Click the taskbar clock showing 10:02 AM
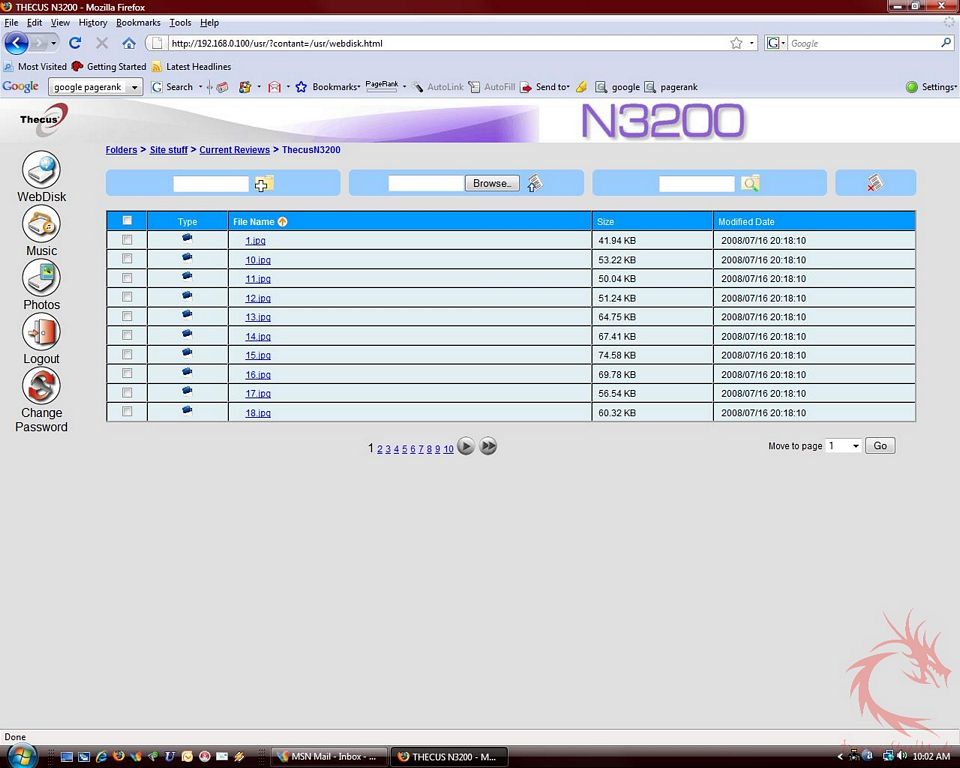This screenshot has height=768, width=960. [931, 756]
